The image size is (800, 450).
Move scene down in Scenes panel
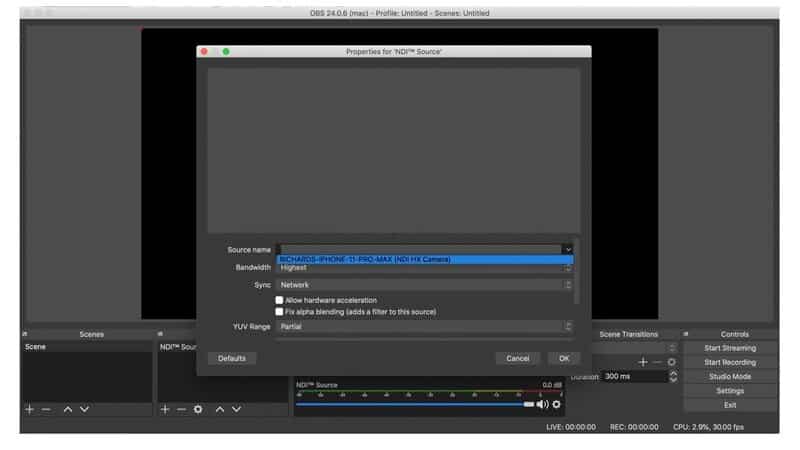(x=85, y=409)
